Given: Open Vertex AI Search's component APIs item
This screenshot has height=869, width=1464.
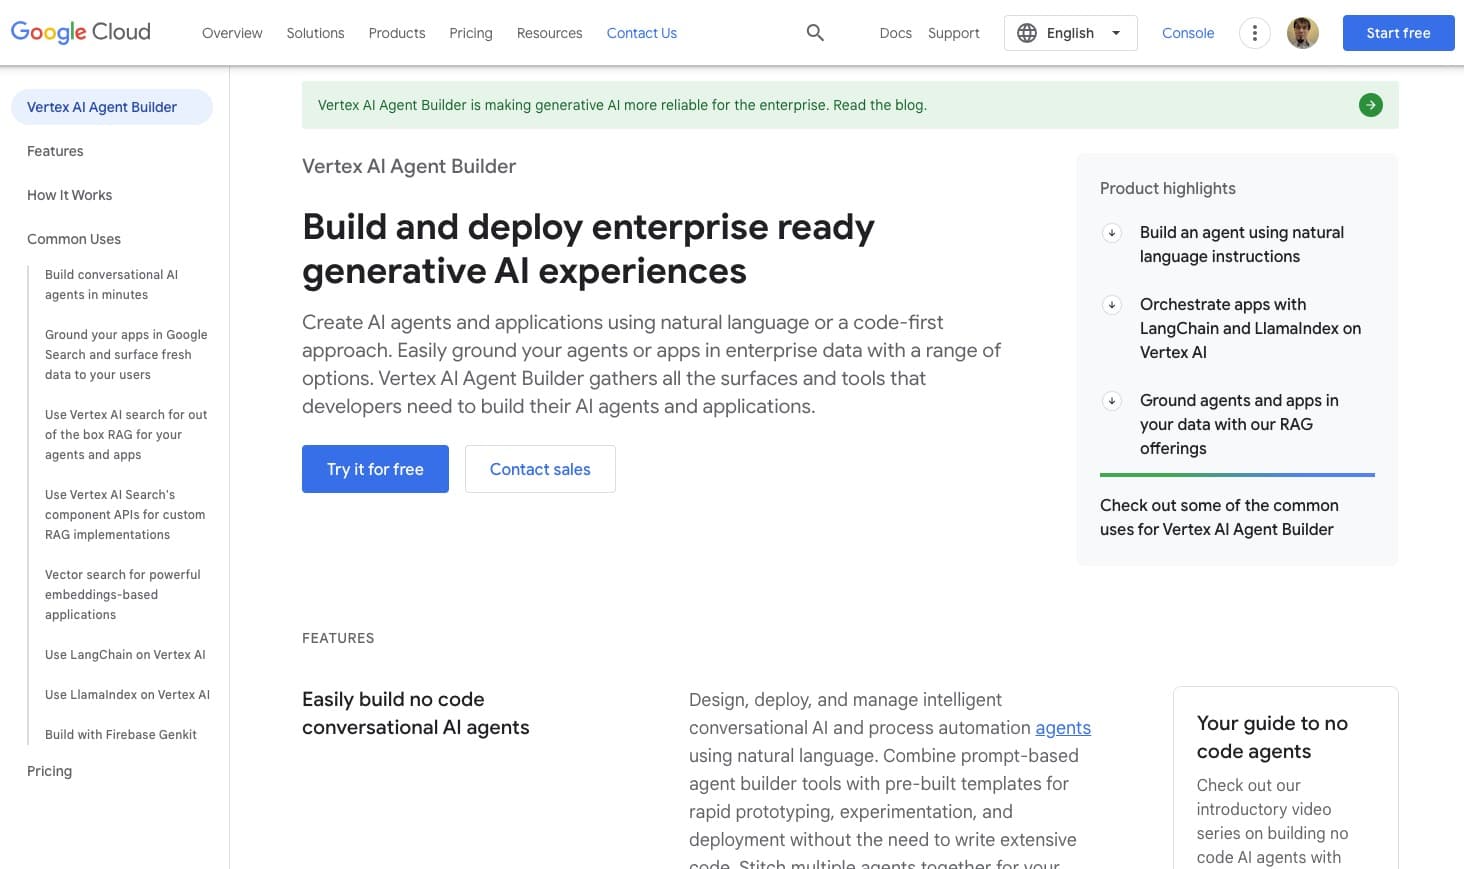Looking at the screenshot, I should [x=125, y=515].
